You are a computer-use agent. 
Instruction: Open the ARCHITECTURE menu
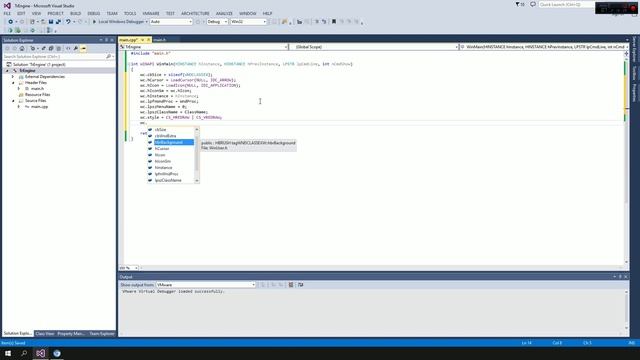pyautogui.click(x=195, y=13)
